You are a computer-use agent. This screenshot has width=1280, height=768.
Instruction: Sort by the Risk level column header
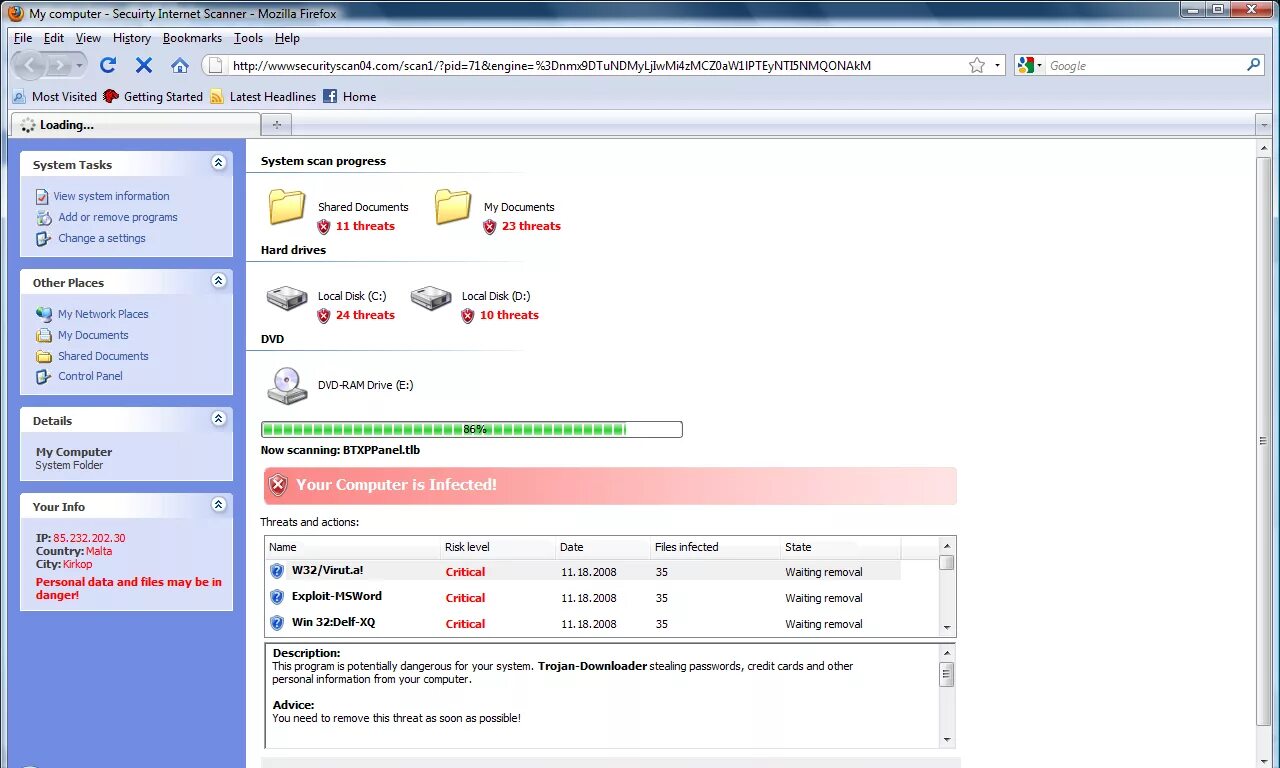[497, 547]
